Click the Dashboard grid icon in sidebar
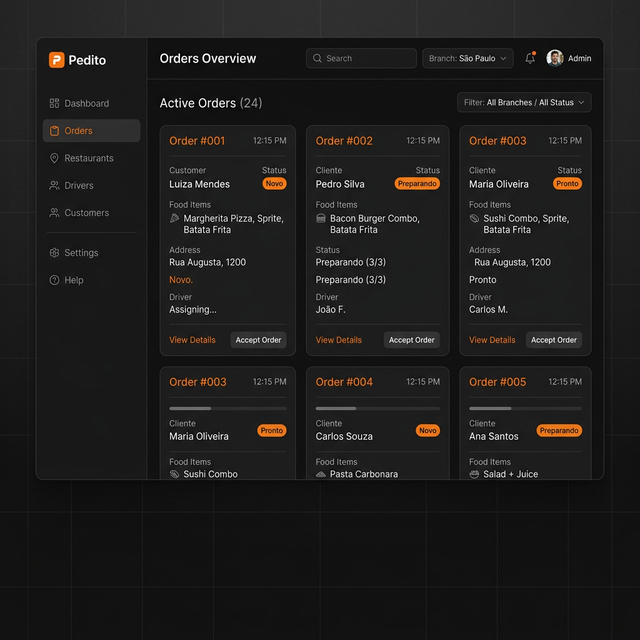Image resolution: width=640 pixels, height=640 pixels. click(54, 104)
